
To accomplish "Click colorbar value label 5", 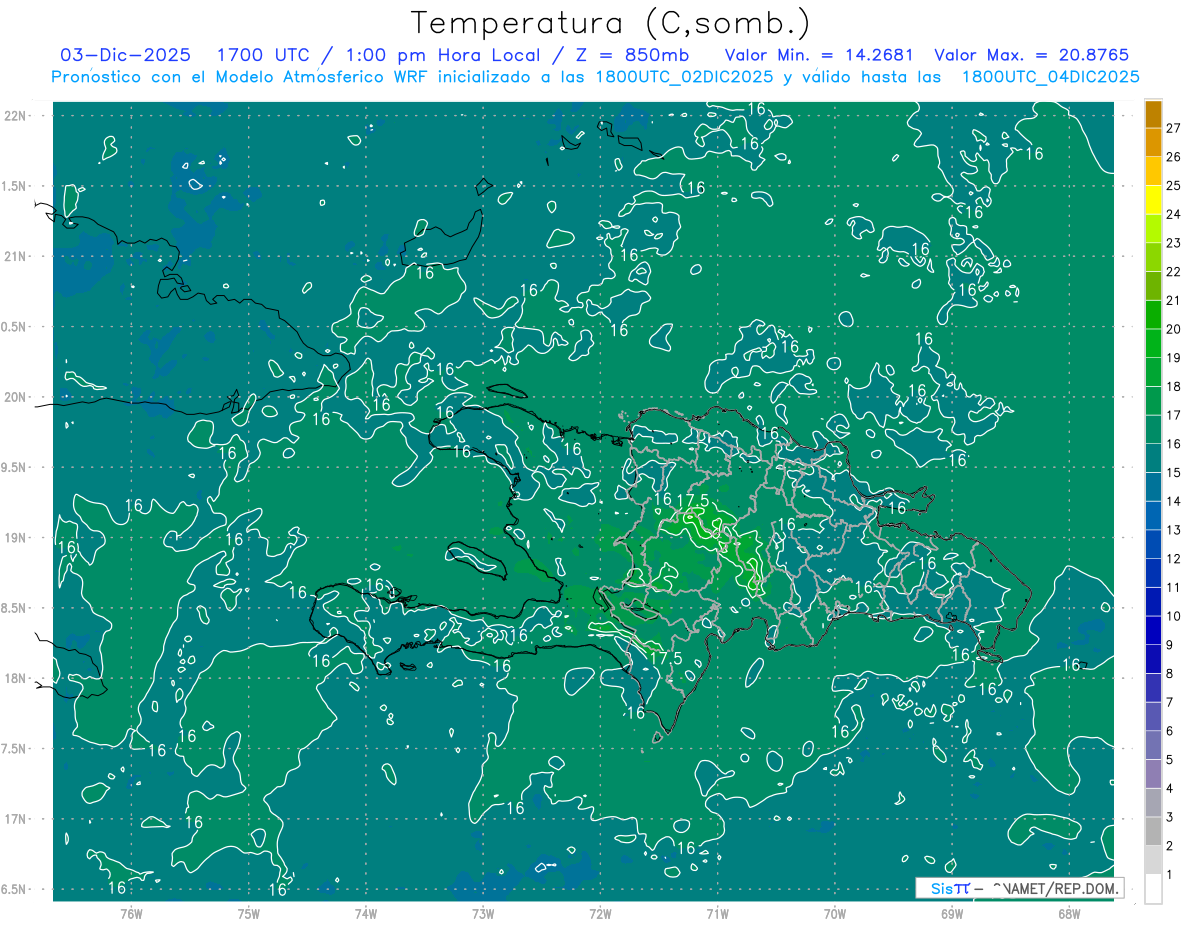I will [x=1170, y=760].
